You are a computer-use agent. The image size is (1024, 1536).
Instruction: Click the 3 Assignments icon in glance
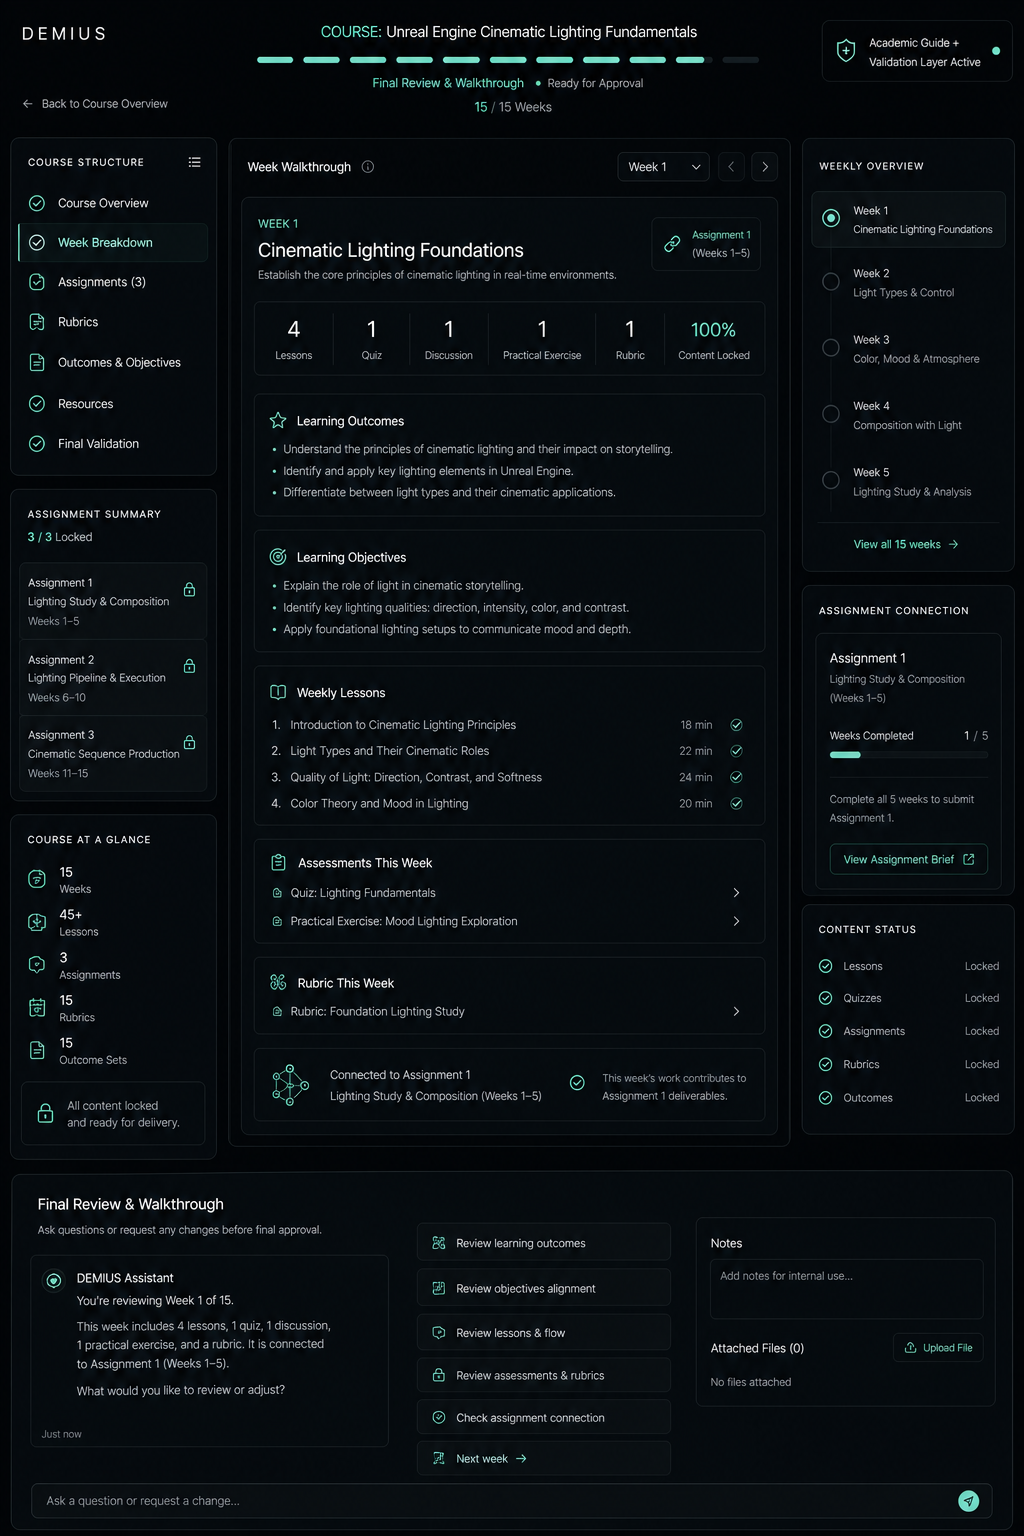pyautogui.click(x=37, y=965)
